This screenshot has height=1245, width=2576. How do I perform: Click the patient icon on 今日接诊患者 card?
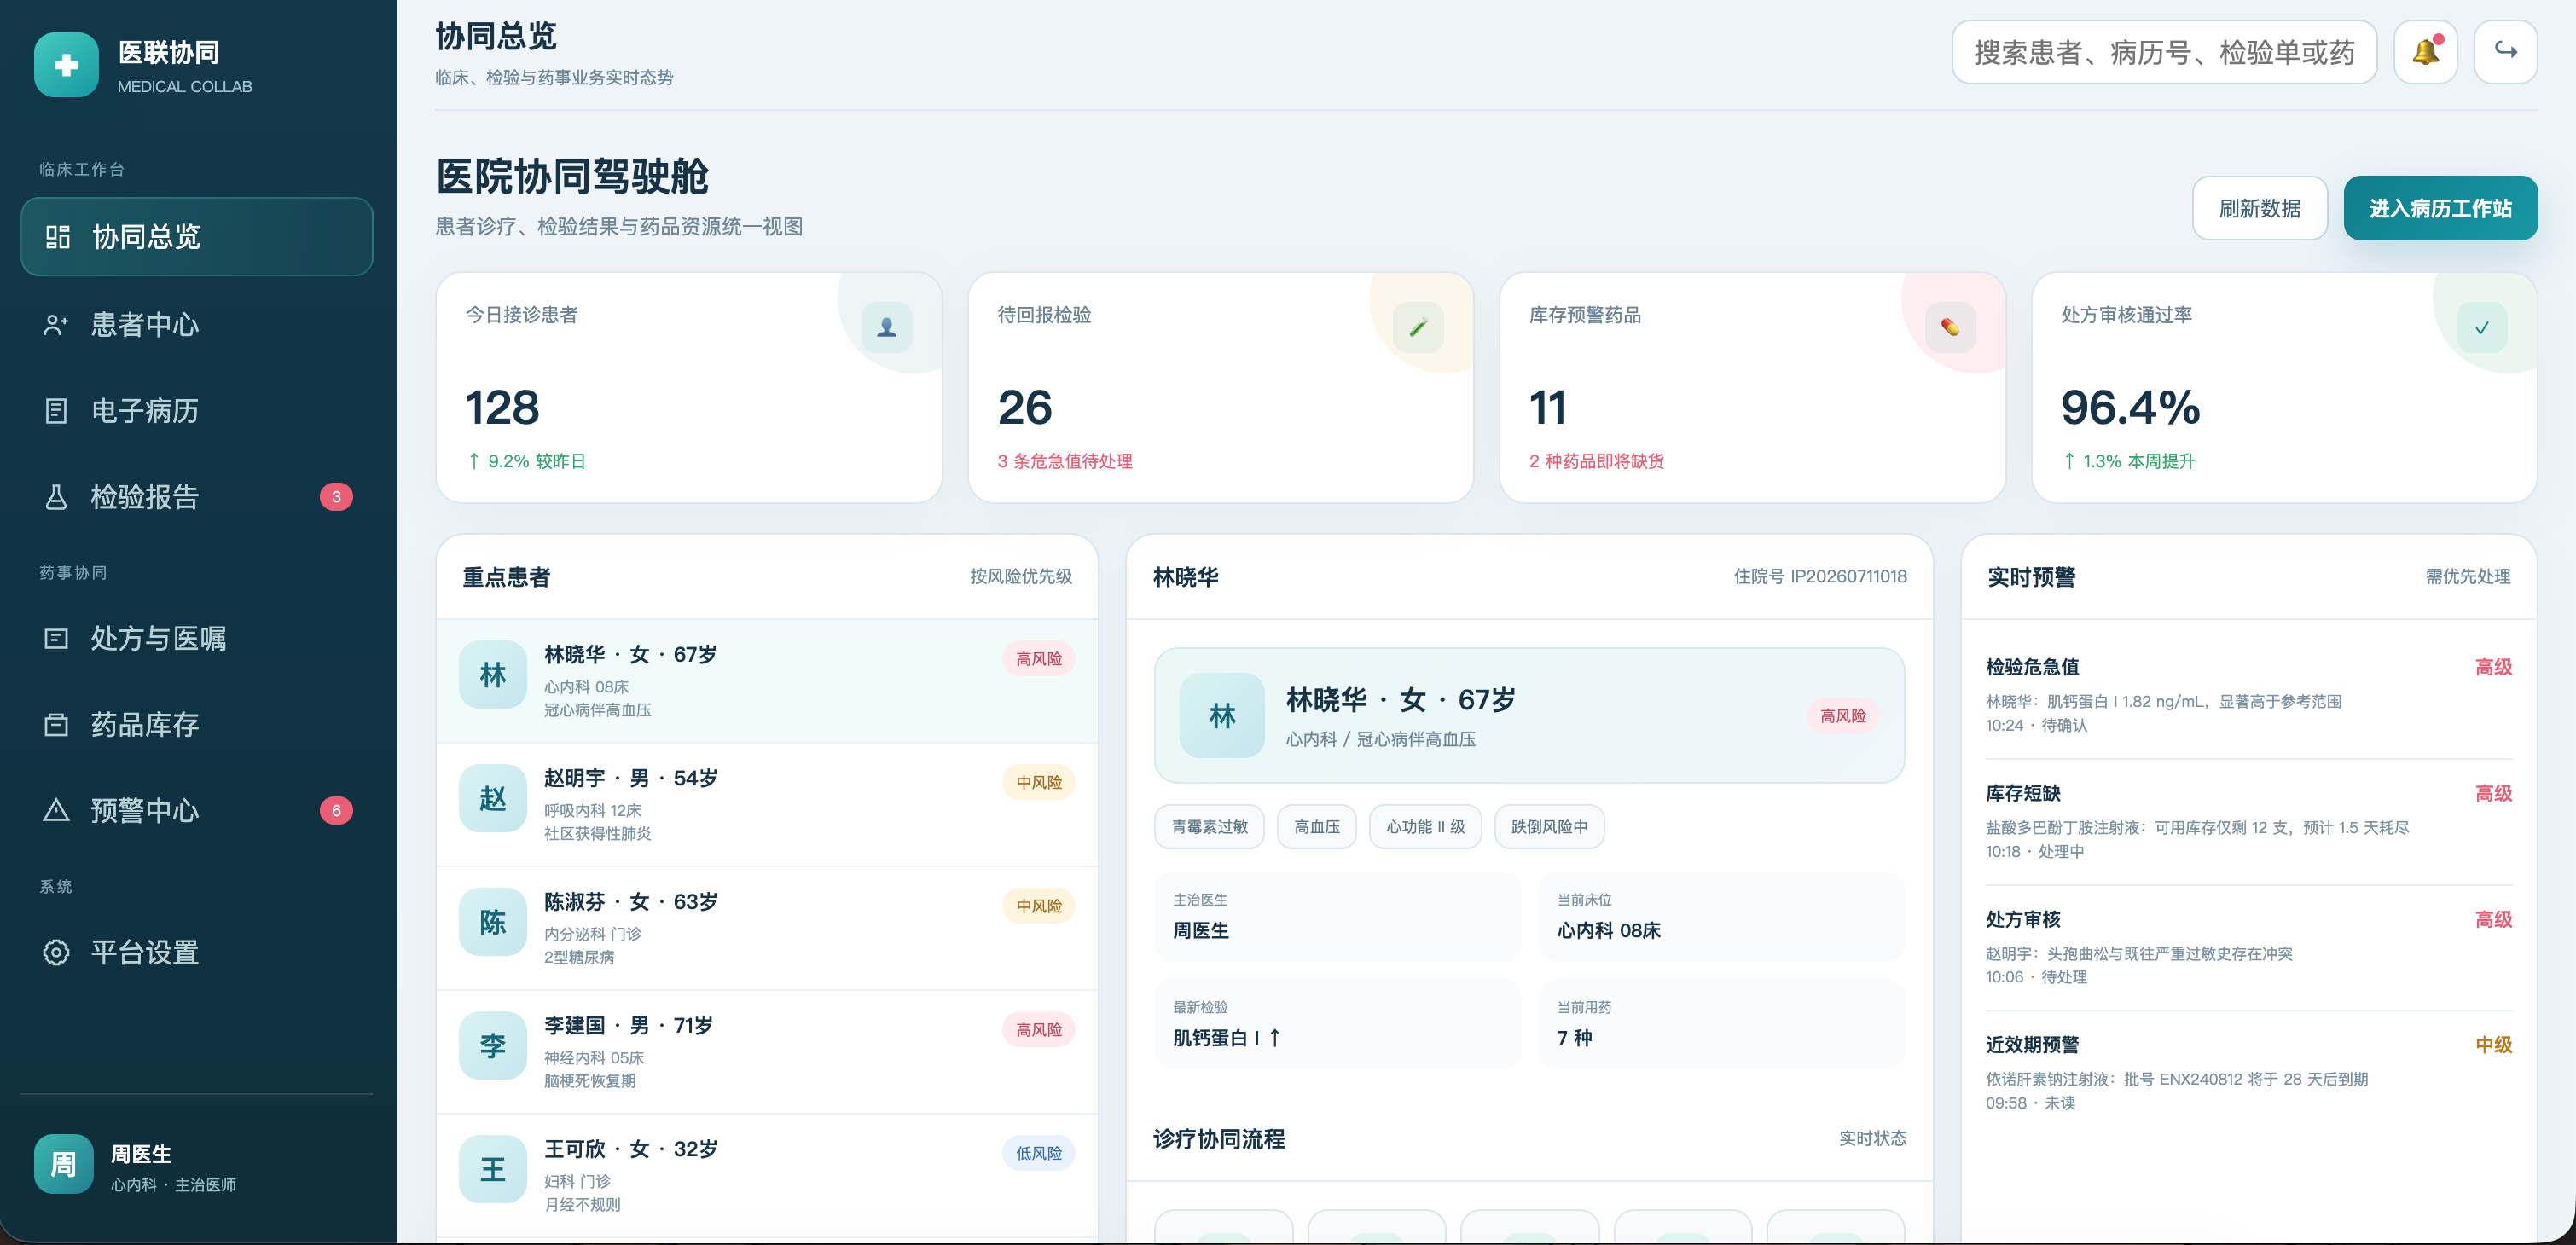(x=887, y=327)
